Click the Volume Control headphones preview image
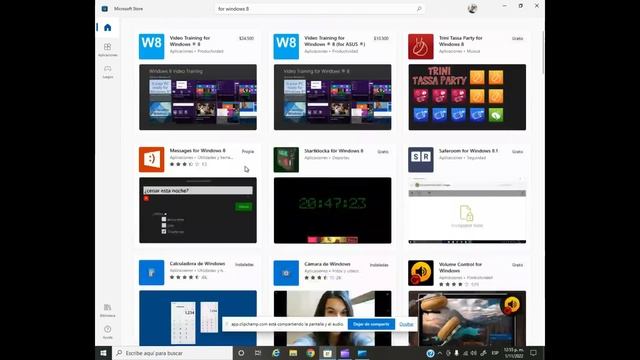640x360 pixels. tap(467, 318)
